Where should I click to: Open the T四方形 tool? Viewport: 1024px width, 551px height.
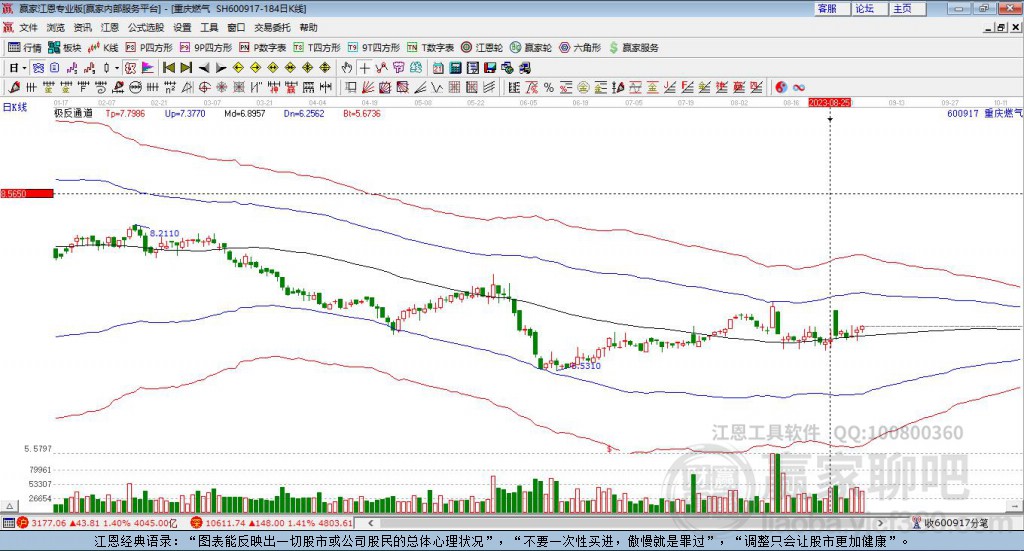click(x=317, y=48)
